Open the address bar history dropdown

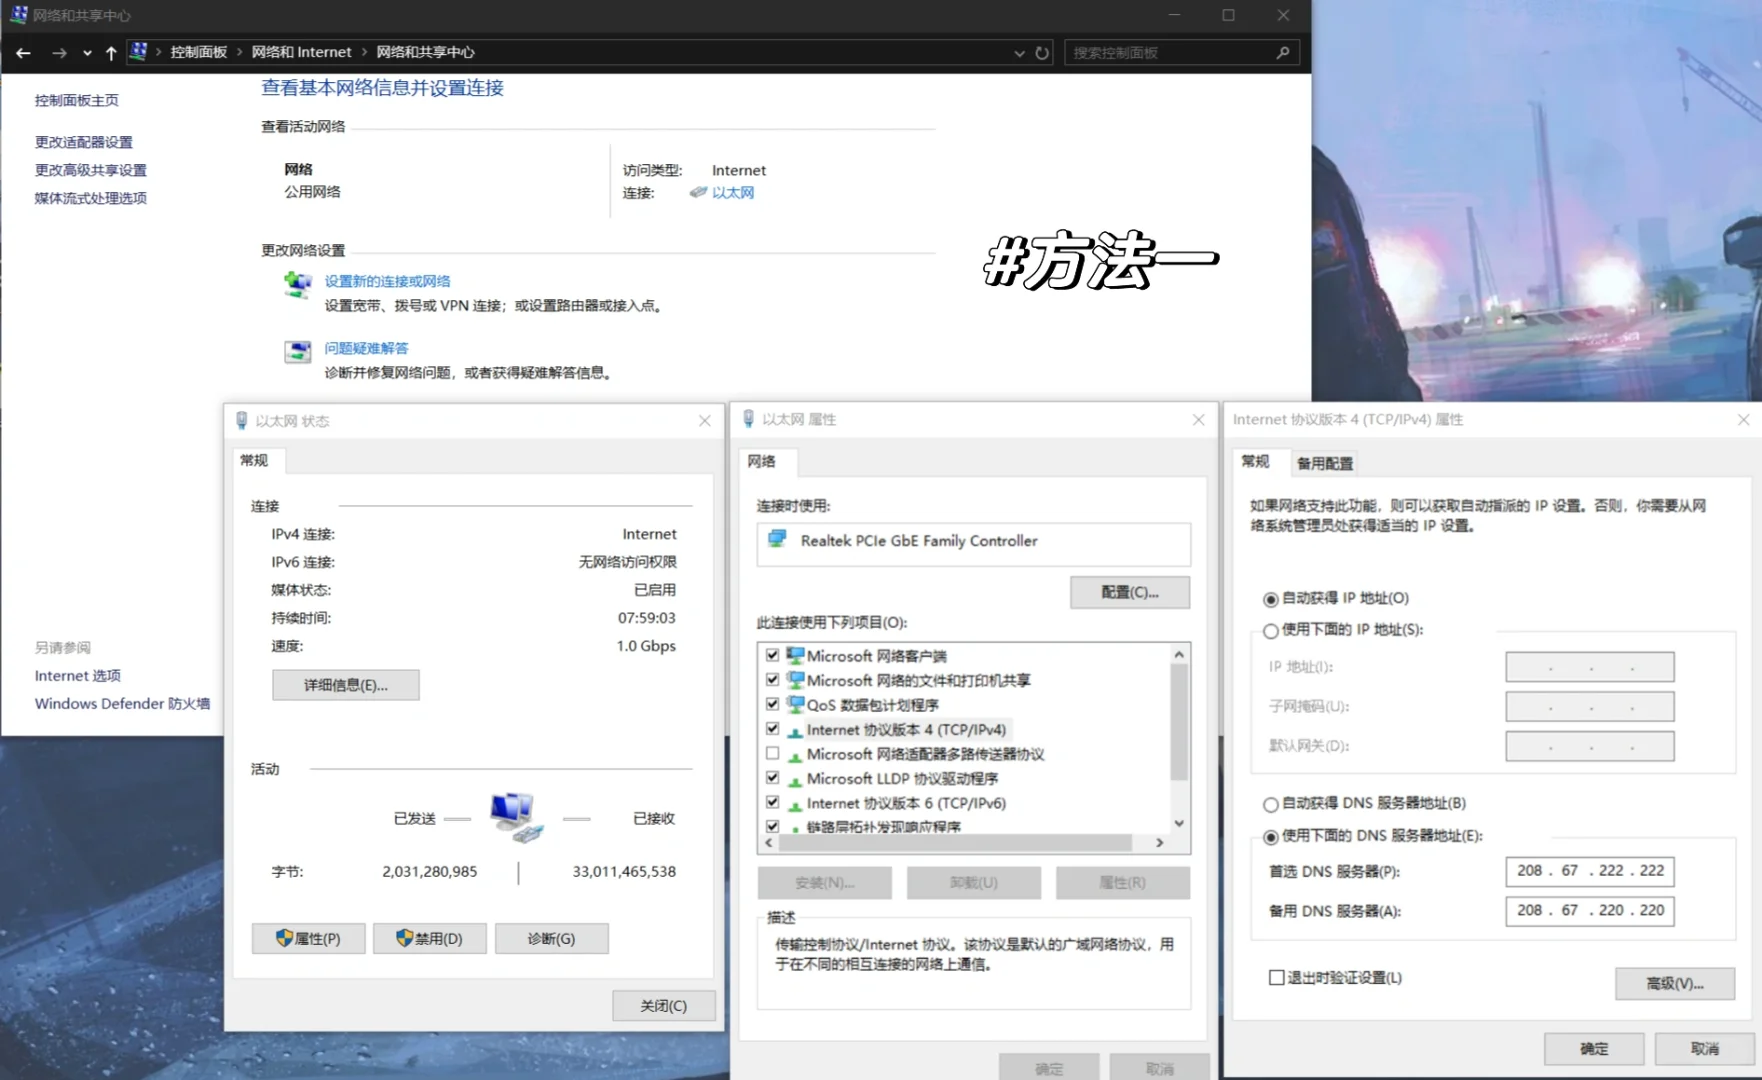tap(1019, 53)
